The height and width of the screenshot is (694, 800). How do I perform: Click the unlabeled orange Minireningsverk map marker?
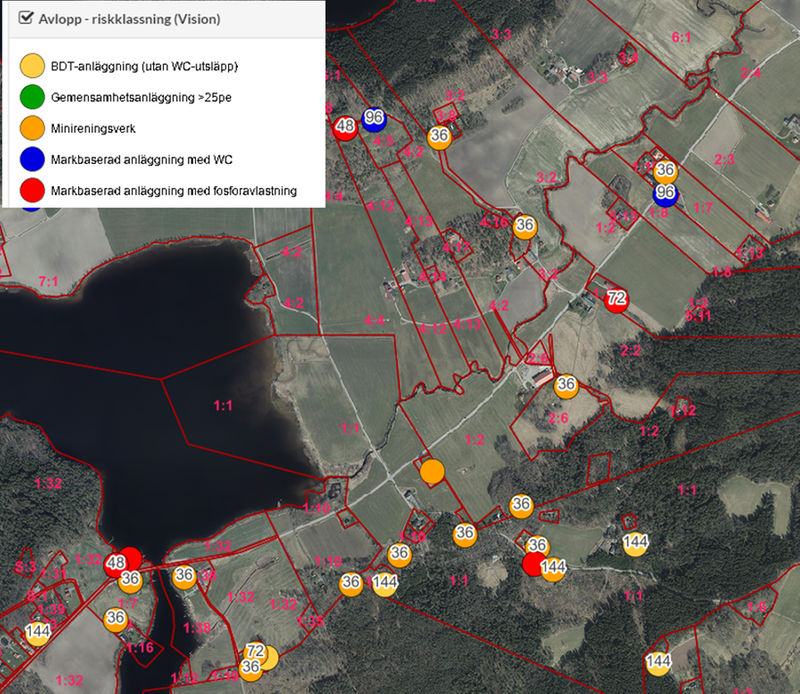[432, 471]
